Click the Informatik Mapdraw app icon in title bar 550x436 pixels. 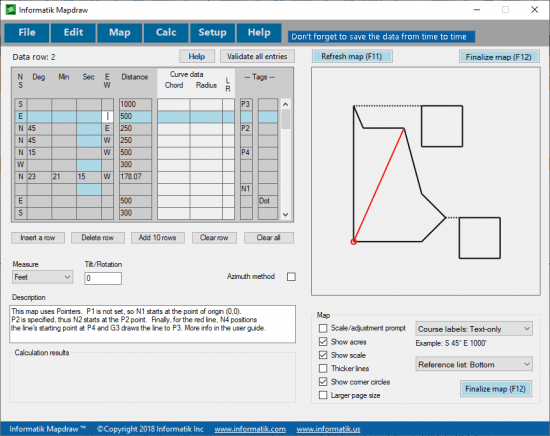[x=11, y=10]
